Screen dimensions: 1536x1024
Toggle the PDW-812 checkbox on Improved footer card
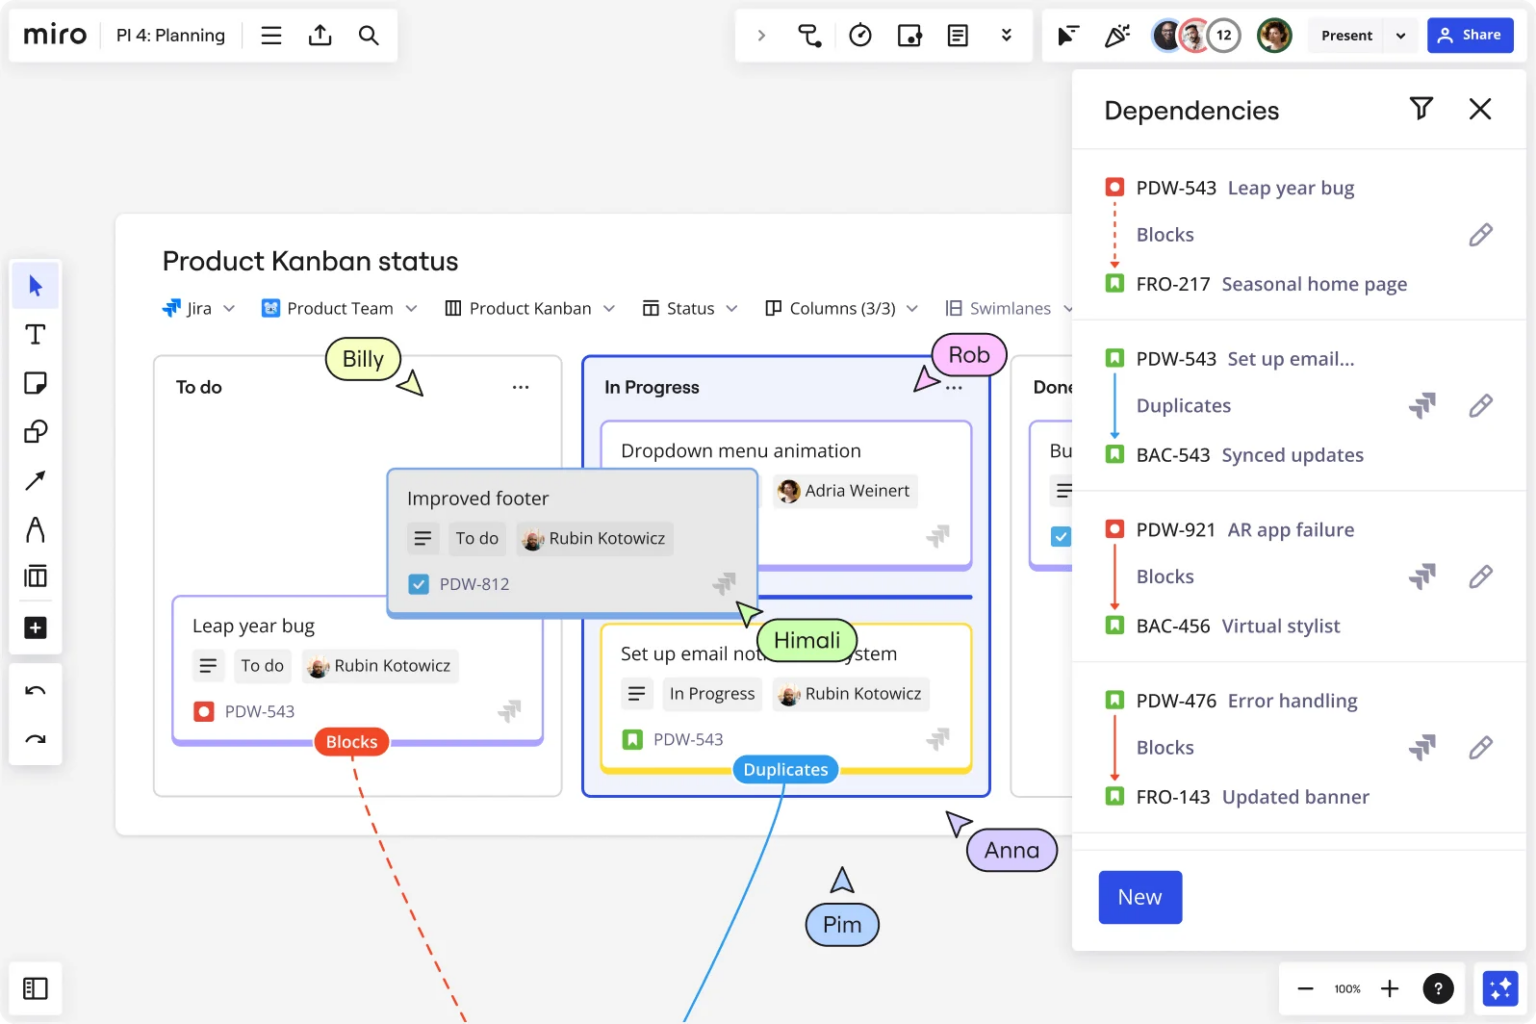click(x=419, y=584)
